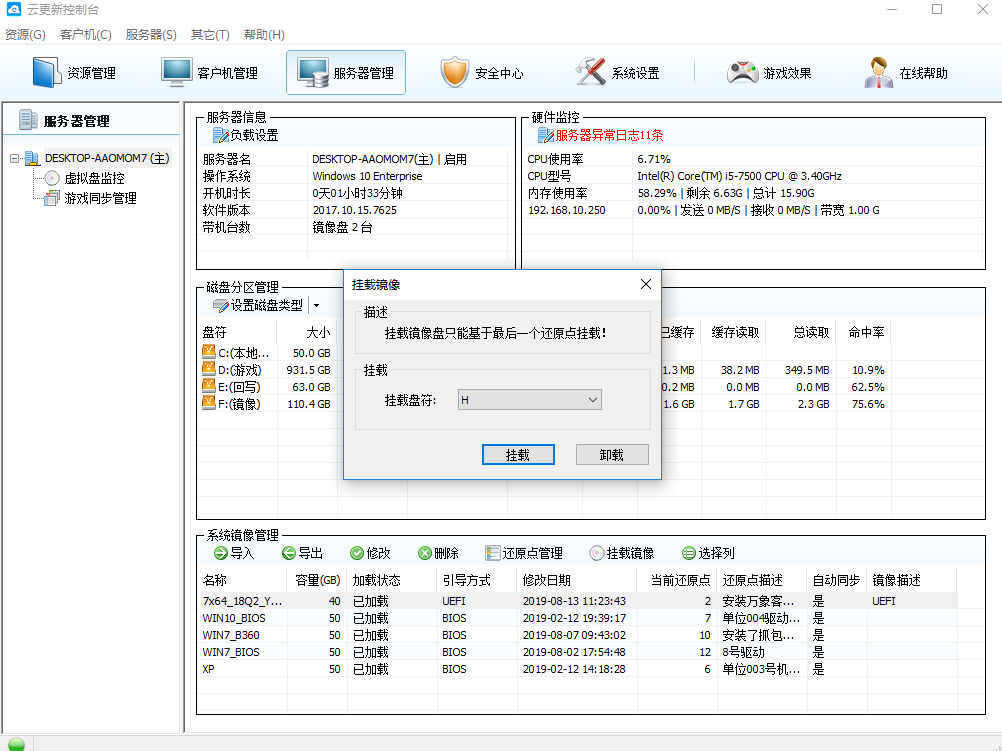This screenshot has width=1002, height=751.
Task: Open 在线帮助 person icon
Action: (x=879, y=72)
